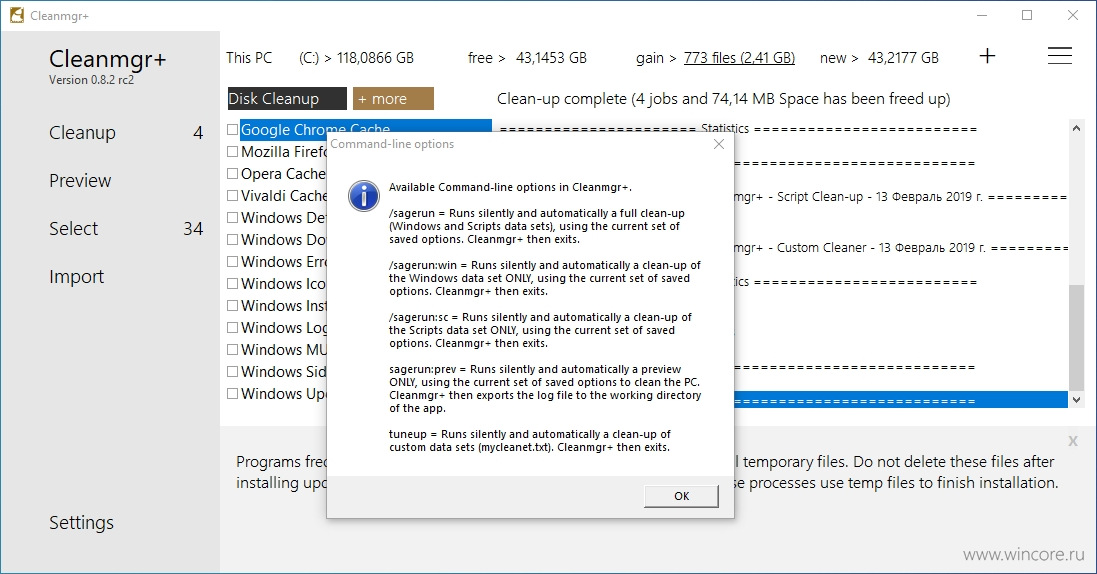This screenshot has width=1097, height=574.
Task: Check the Windows Side item checkbox
Action: click(x=232, y=372)
